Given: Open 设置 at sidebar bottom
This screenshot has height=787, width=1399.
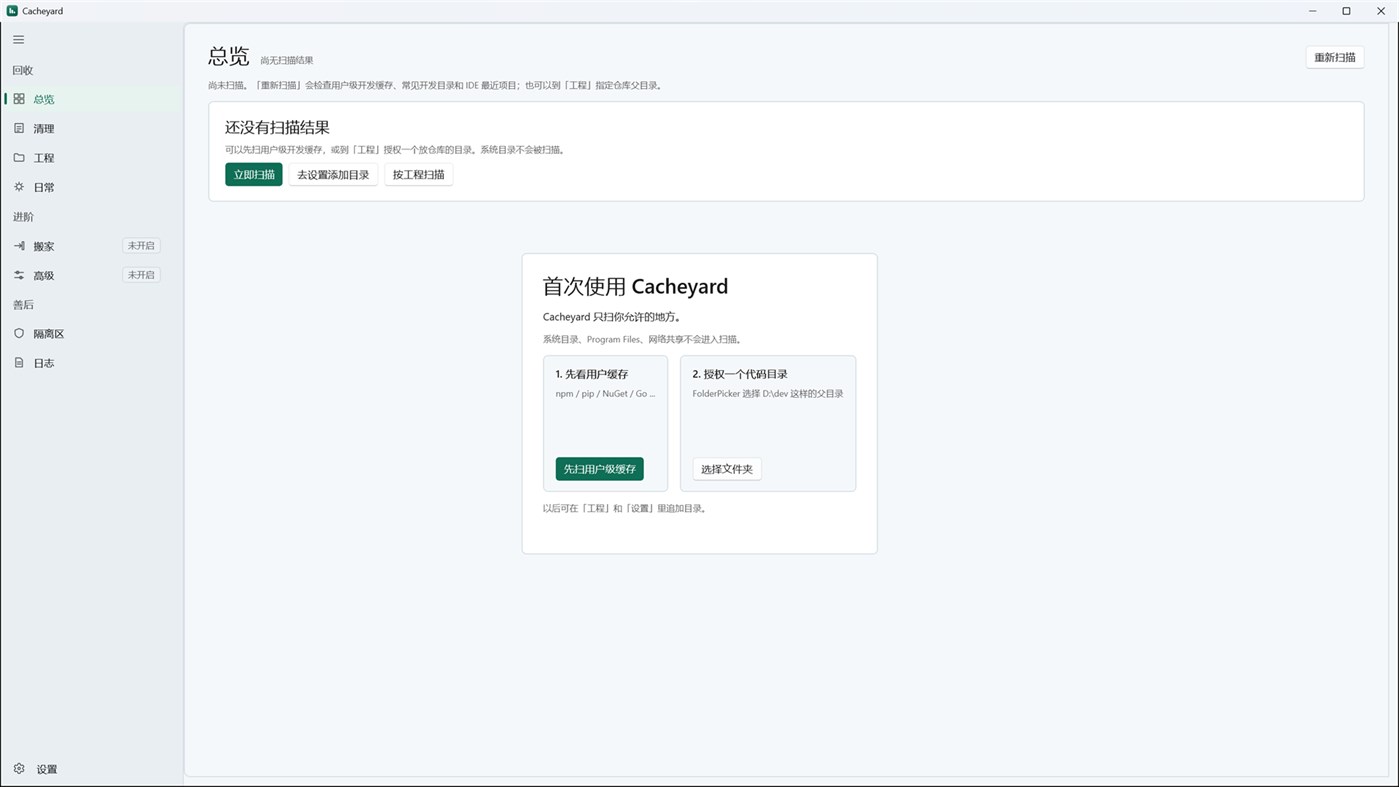Looking at the screenshot, I should point(92,769).
